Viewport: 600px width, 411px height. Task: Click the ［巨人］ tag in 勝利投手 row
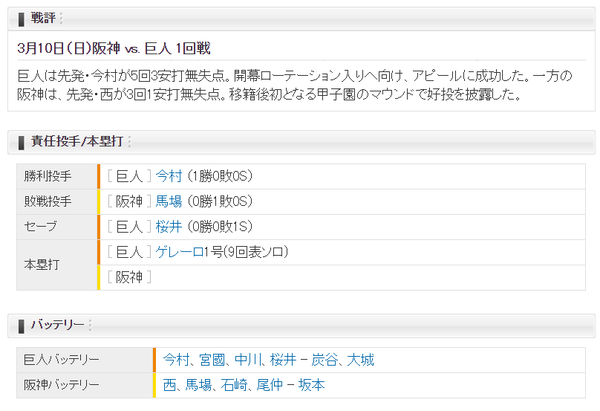coord(129,176)
